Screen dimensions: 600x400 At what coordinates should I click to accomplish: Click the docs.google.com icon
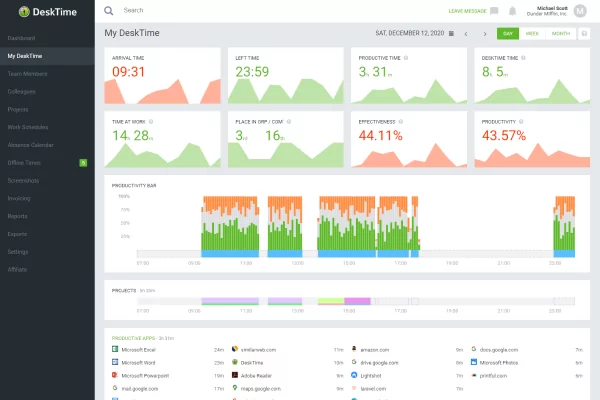pyautogui.click(x=474, y=349)
